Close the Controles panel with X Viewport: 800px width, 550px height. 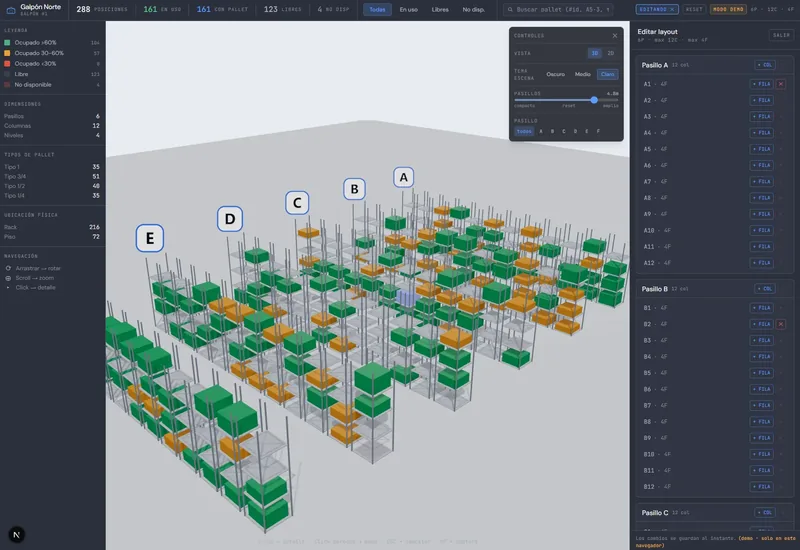pyautogui.click(x=615, y=36)
